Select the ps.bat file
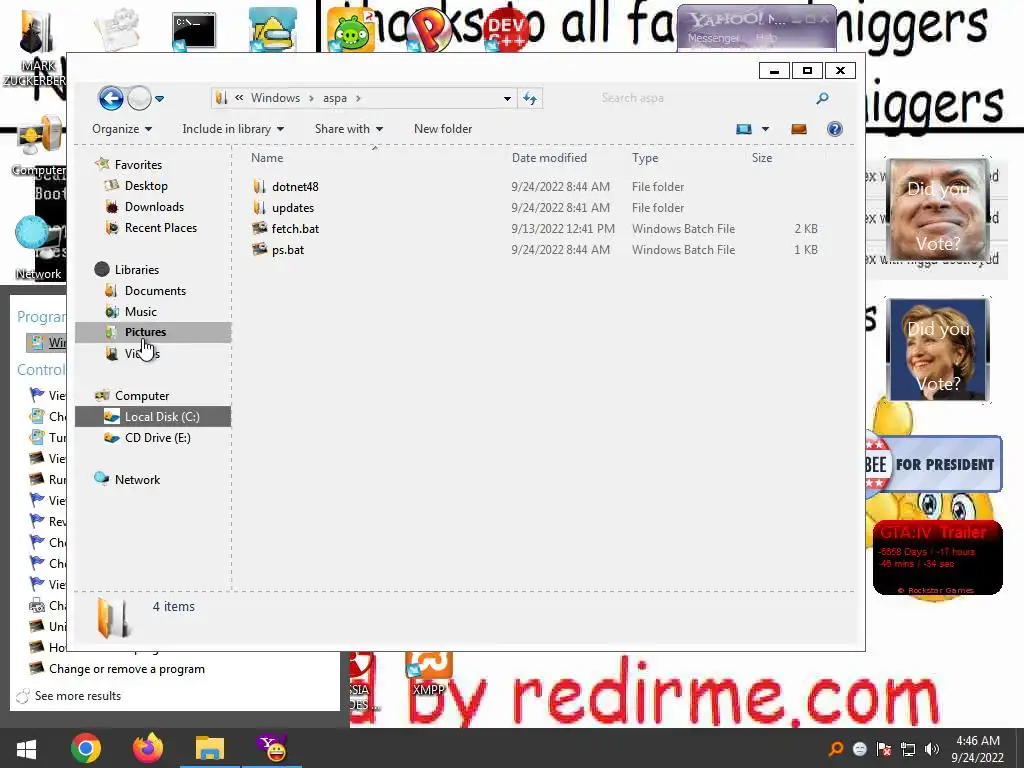1024x768 pixels. click(288, 249)
